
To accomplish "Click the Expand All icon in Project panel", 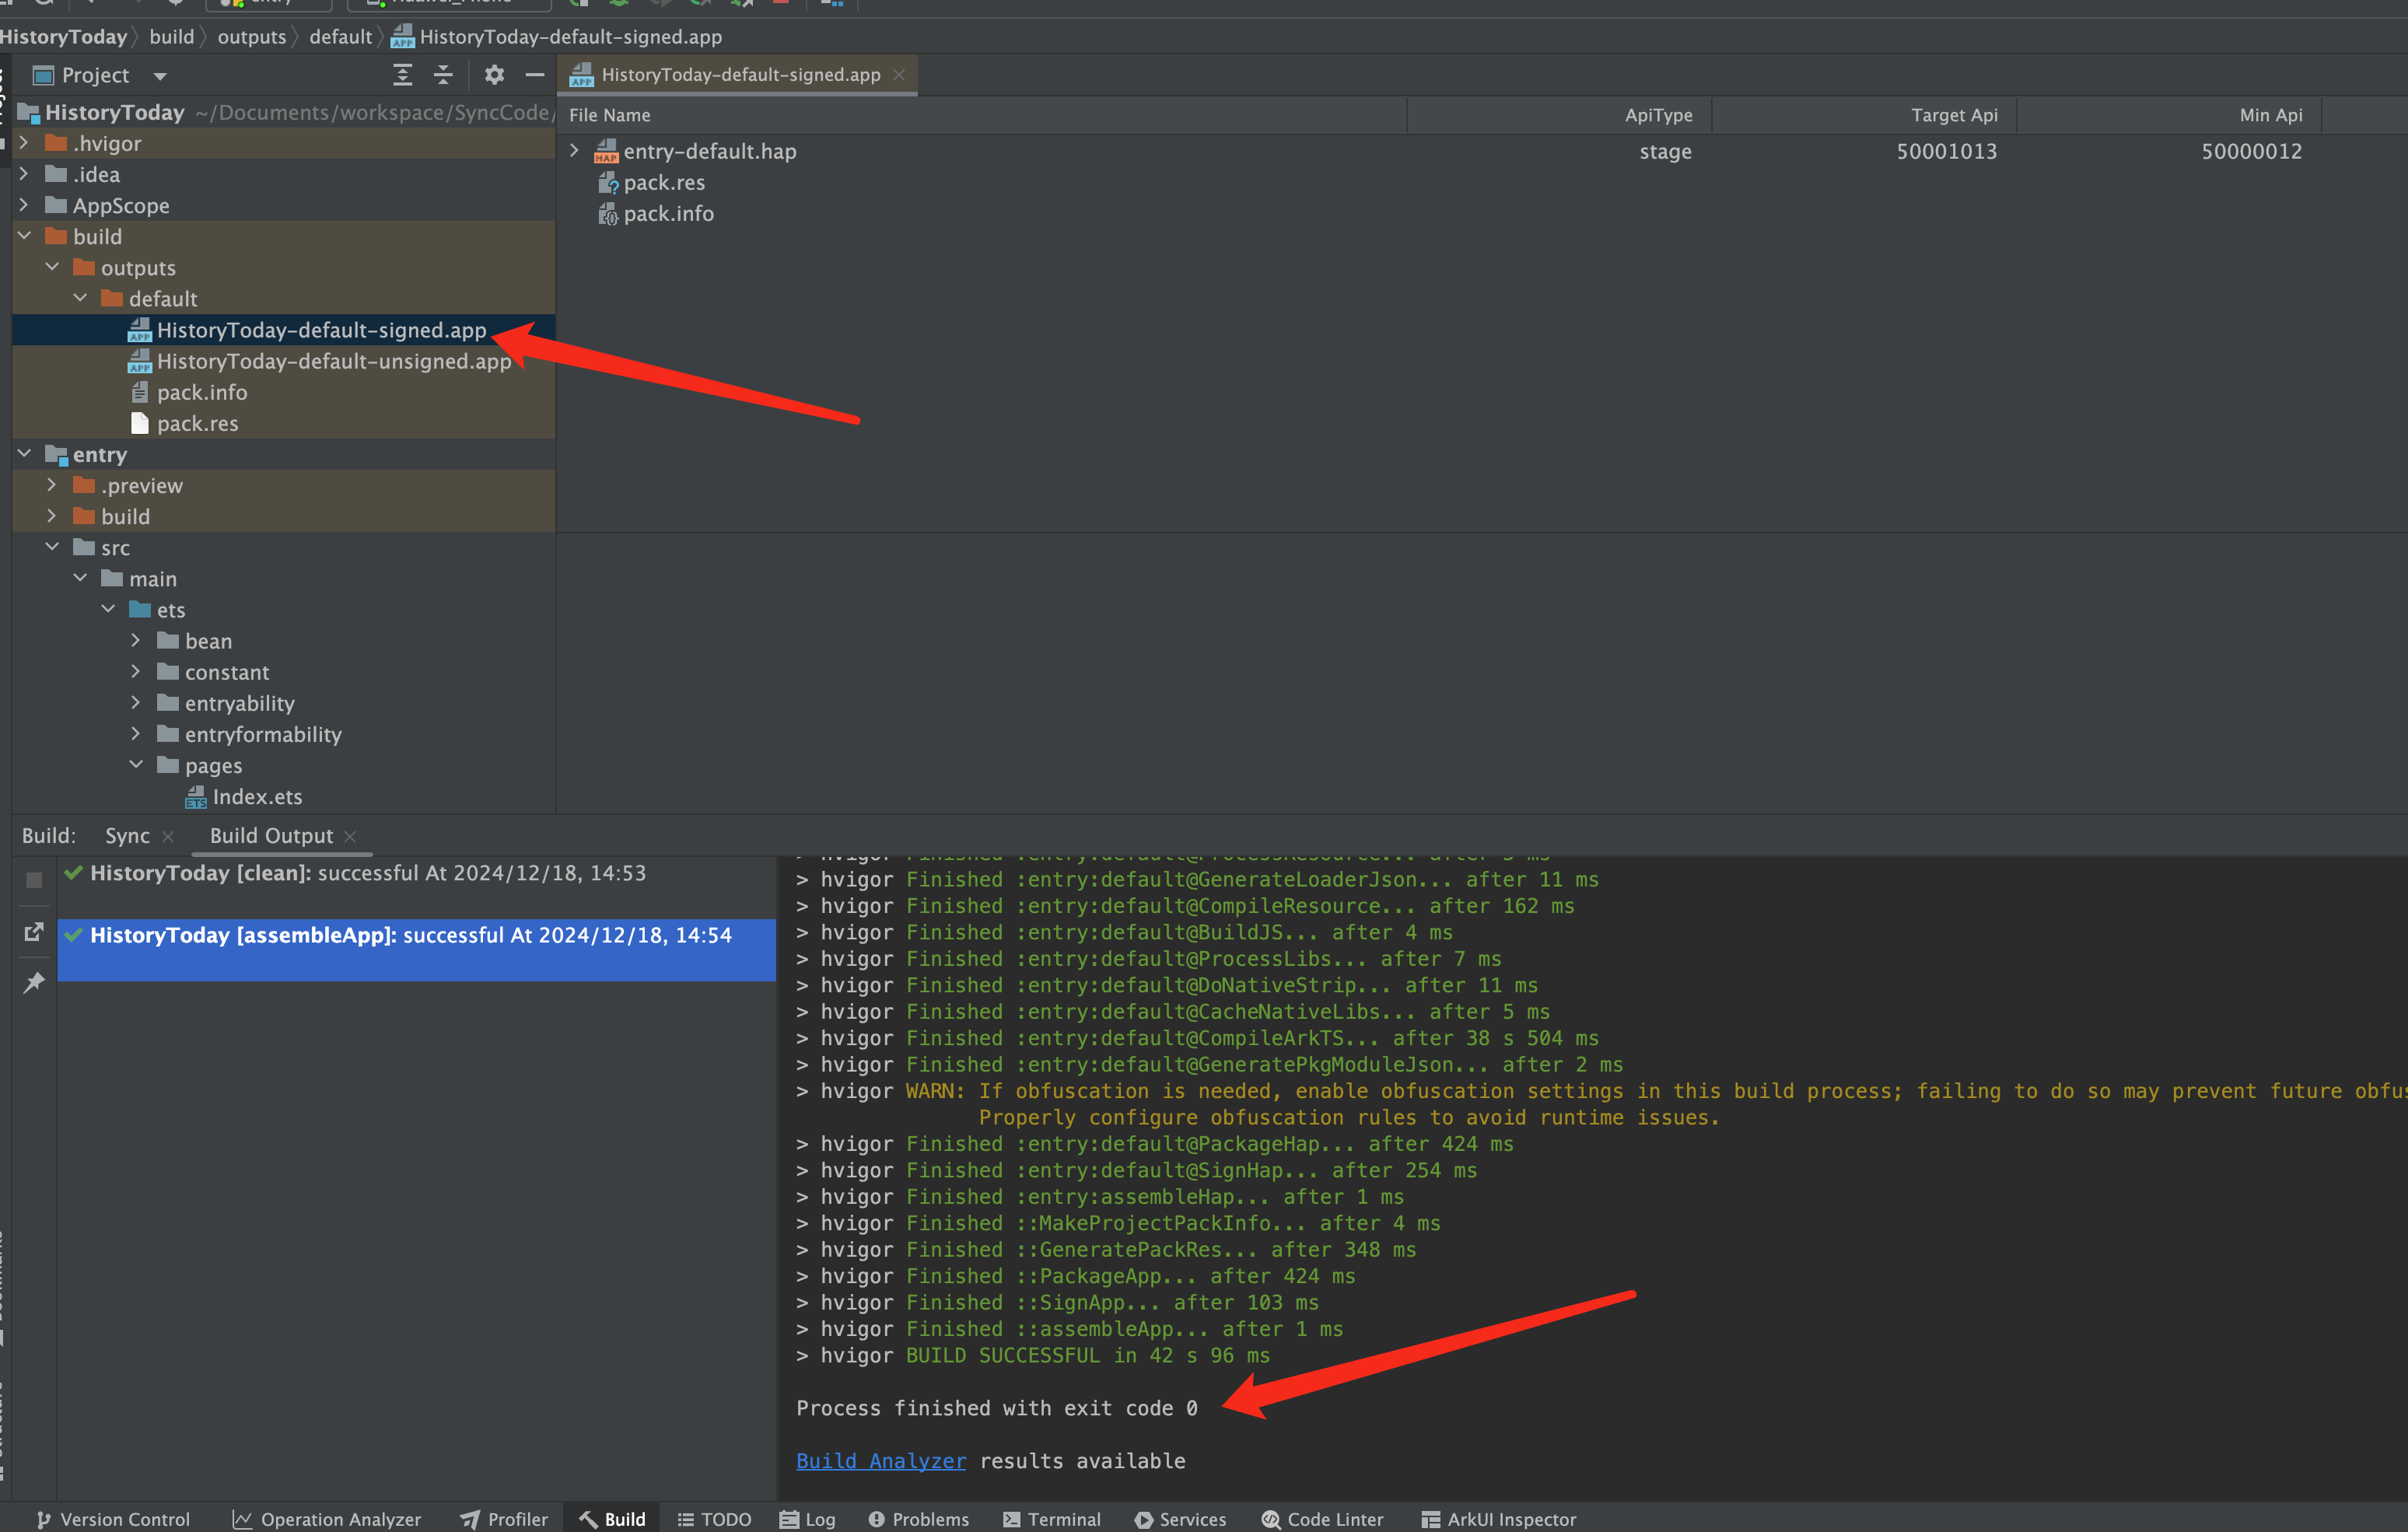I will pos(402,75).
